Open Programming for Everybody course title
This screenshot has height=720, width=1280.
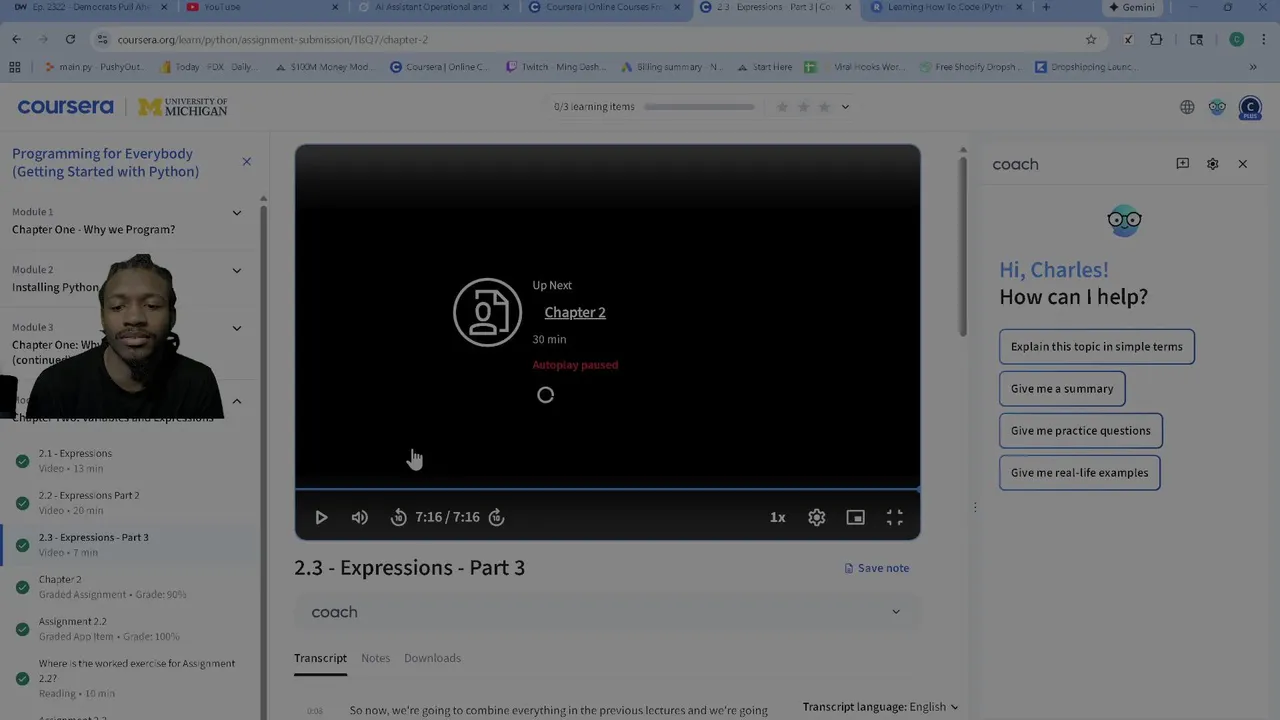(x=105, y=163)
